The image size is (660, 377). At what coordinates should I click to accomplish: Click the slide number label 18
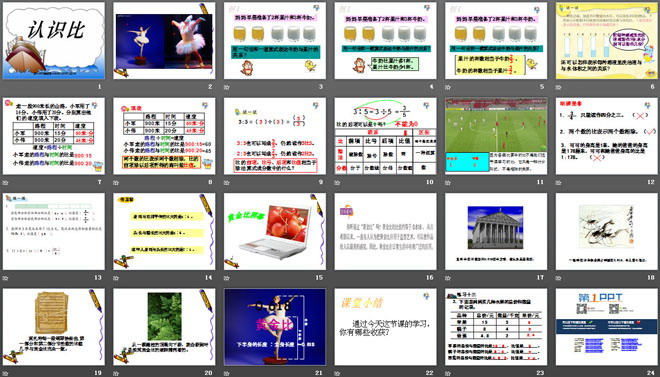[x=651, y=277]
